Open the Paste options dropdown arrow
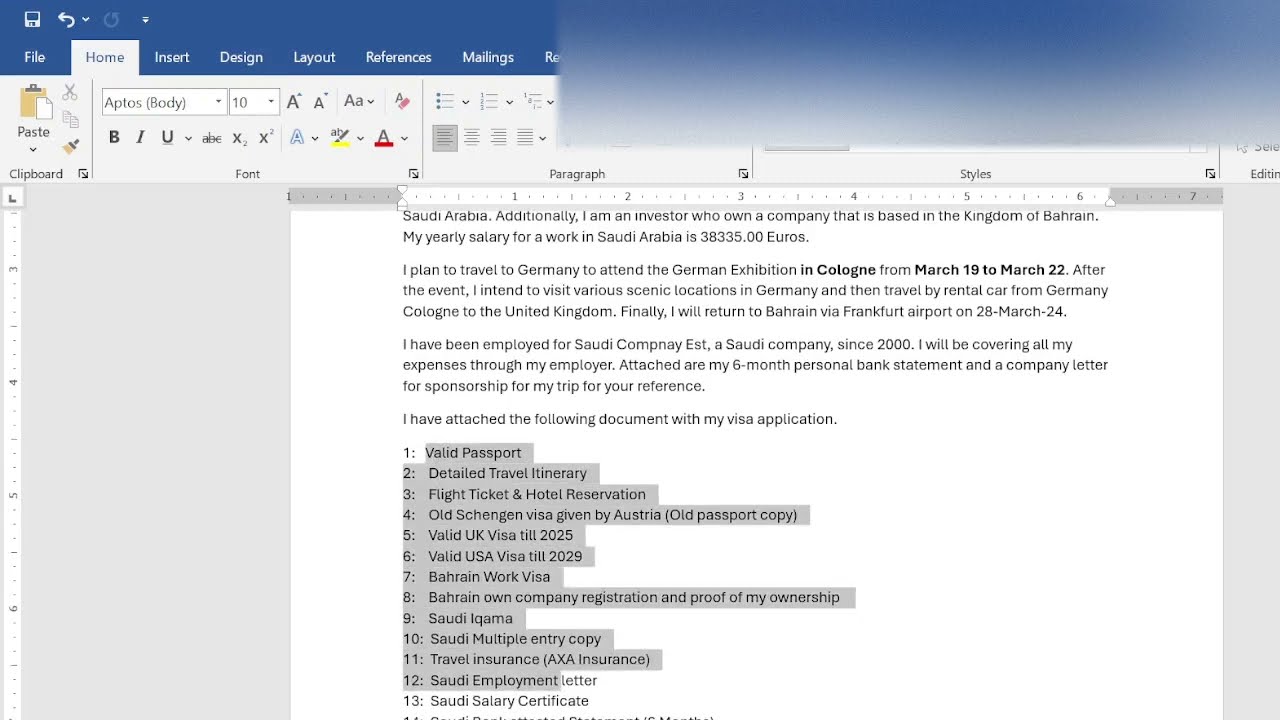Image resolution: width=1280 pixels, height=720 pixels. (33, 150)
